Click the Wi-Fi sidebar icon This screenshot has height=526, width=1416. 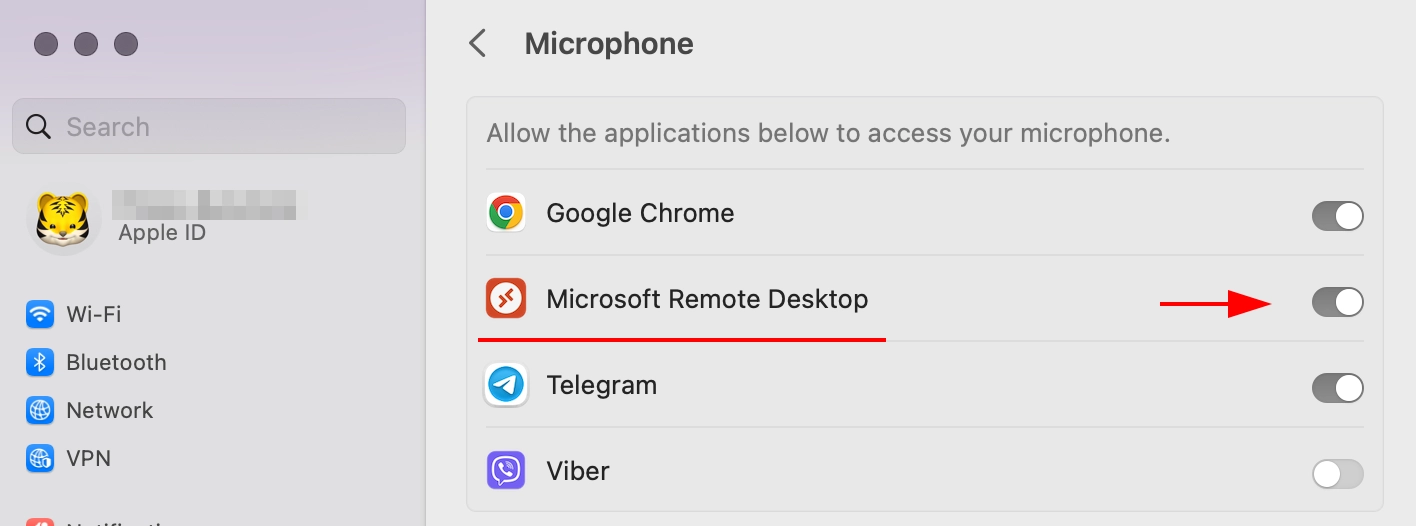(x=40, y=314)
